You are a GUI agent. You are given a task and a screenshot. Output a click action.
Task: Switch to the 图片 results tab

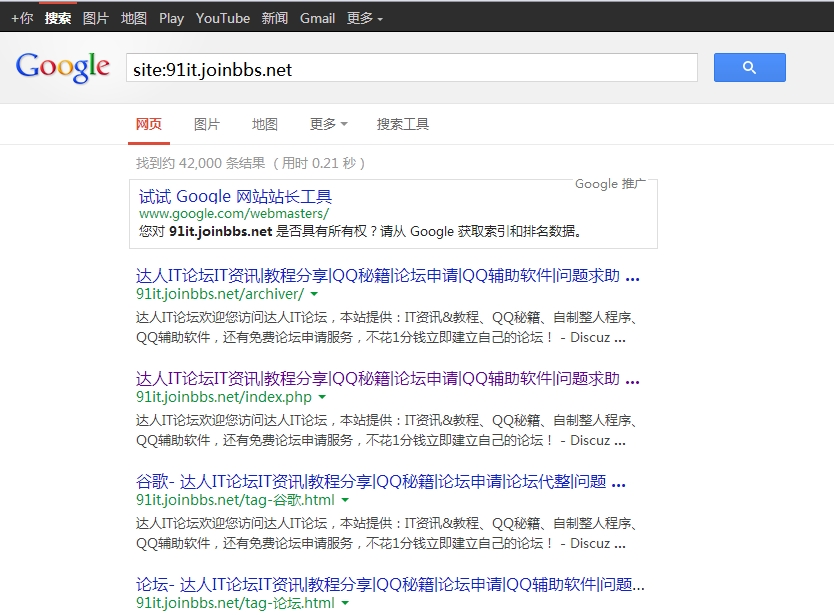coord(207,124)
